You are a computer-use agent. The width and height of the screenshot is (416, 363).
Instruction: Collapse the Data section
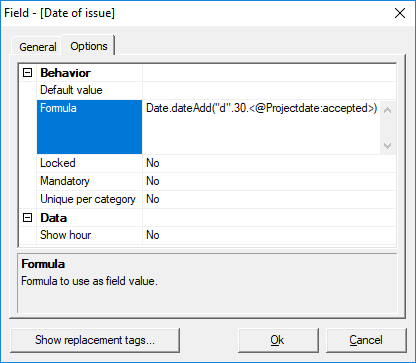click(28, 218)
